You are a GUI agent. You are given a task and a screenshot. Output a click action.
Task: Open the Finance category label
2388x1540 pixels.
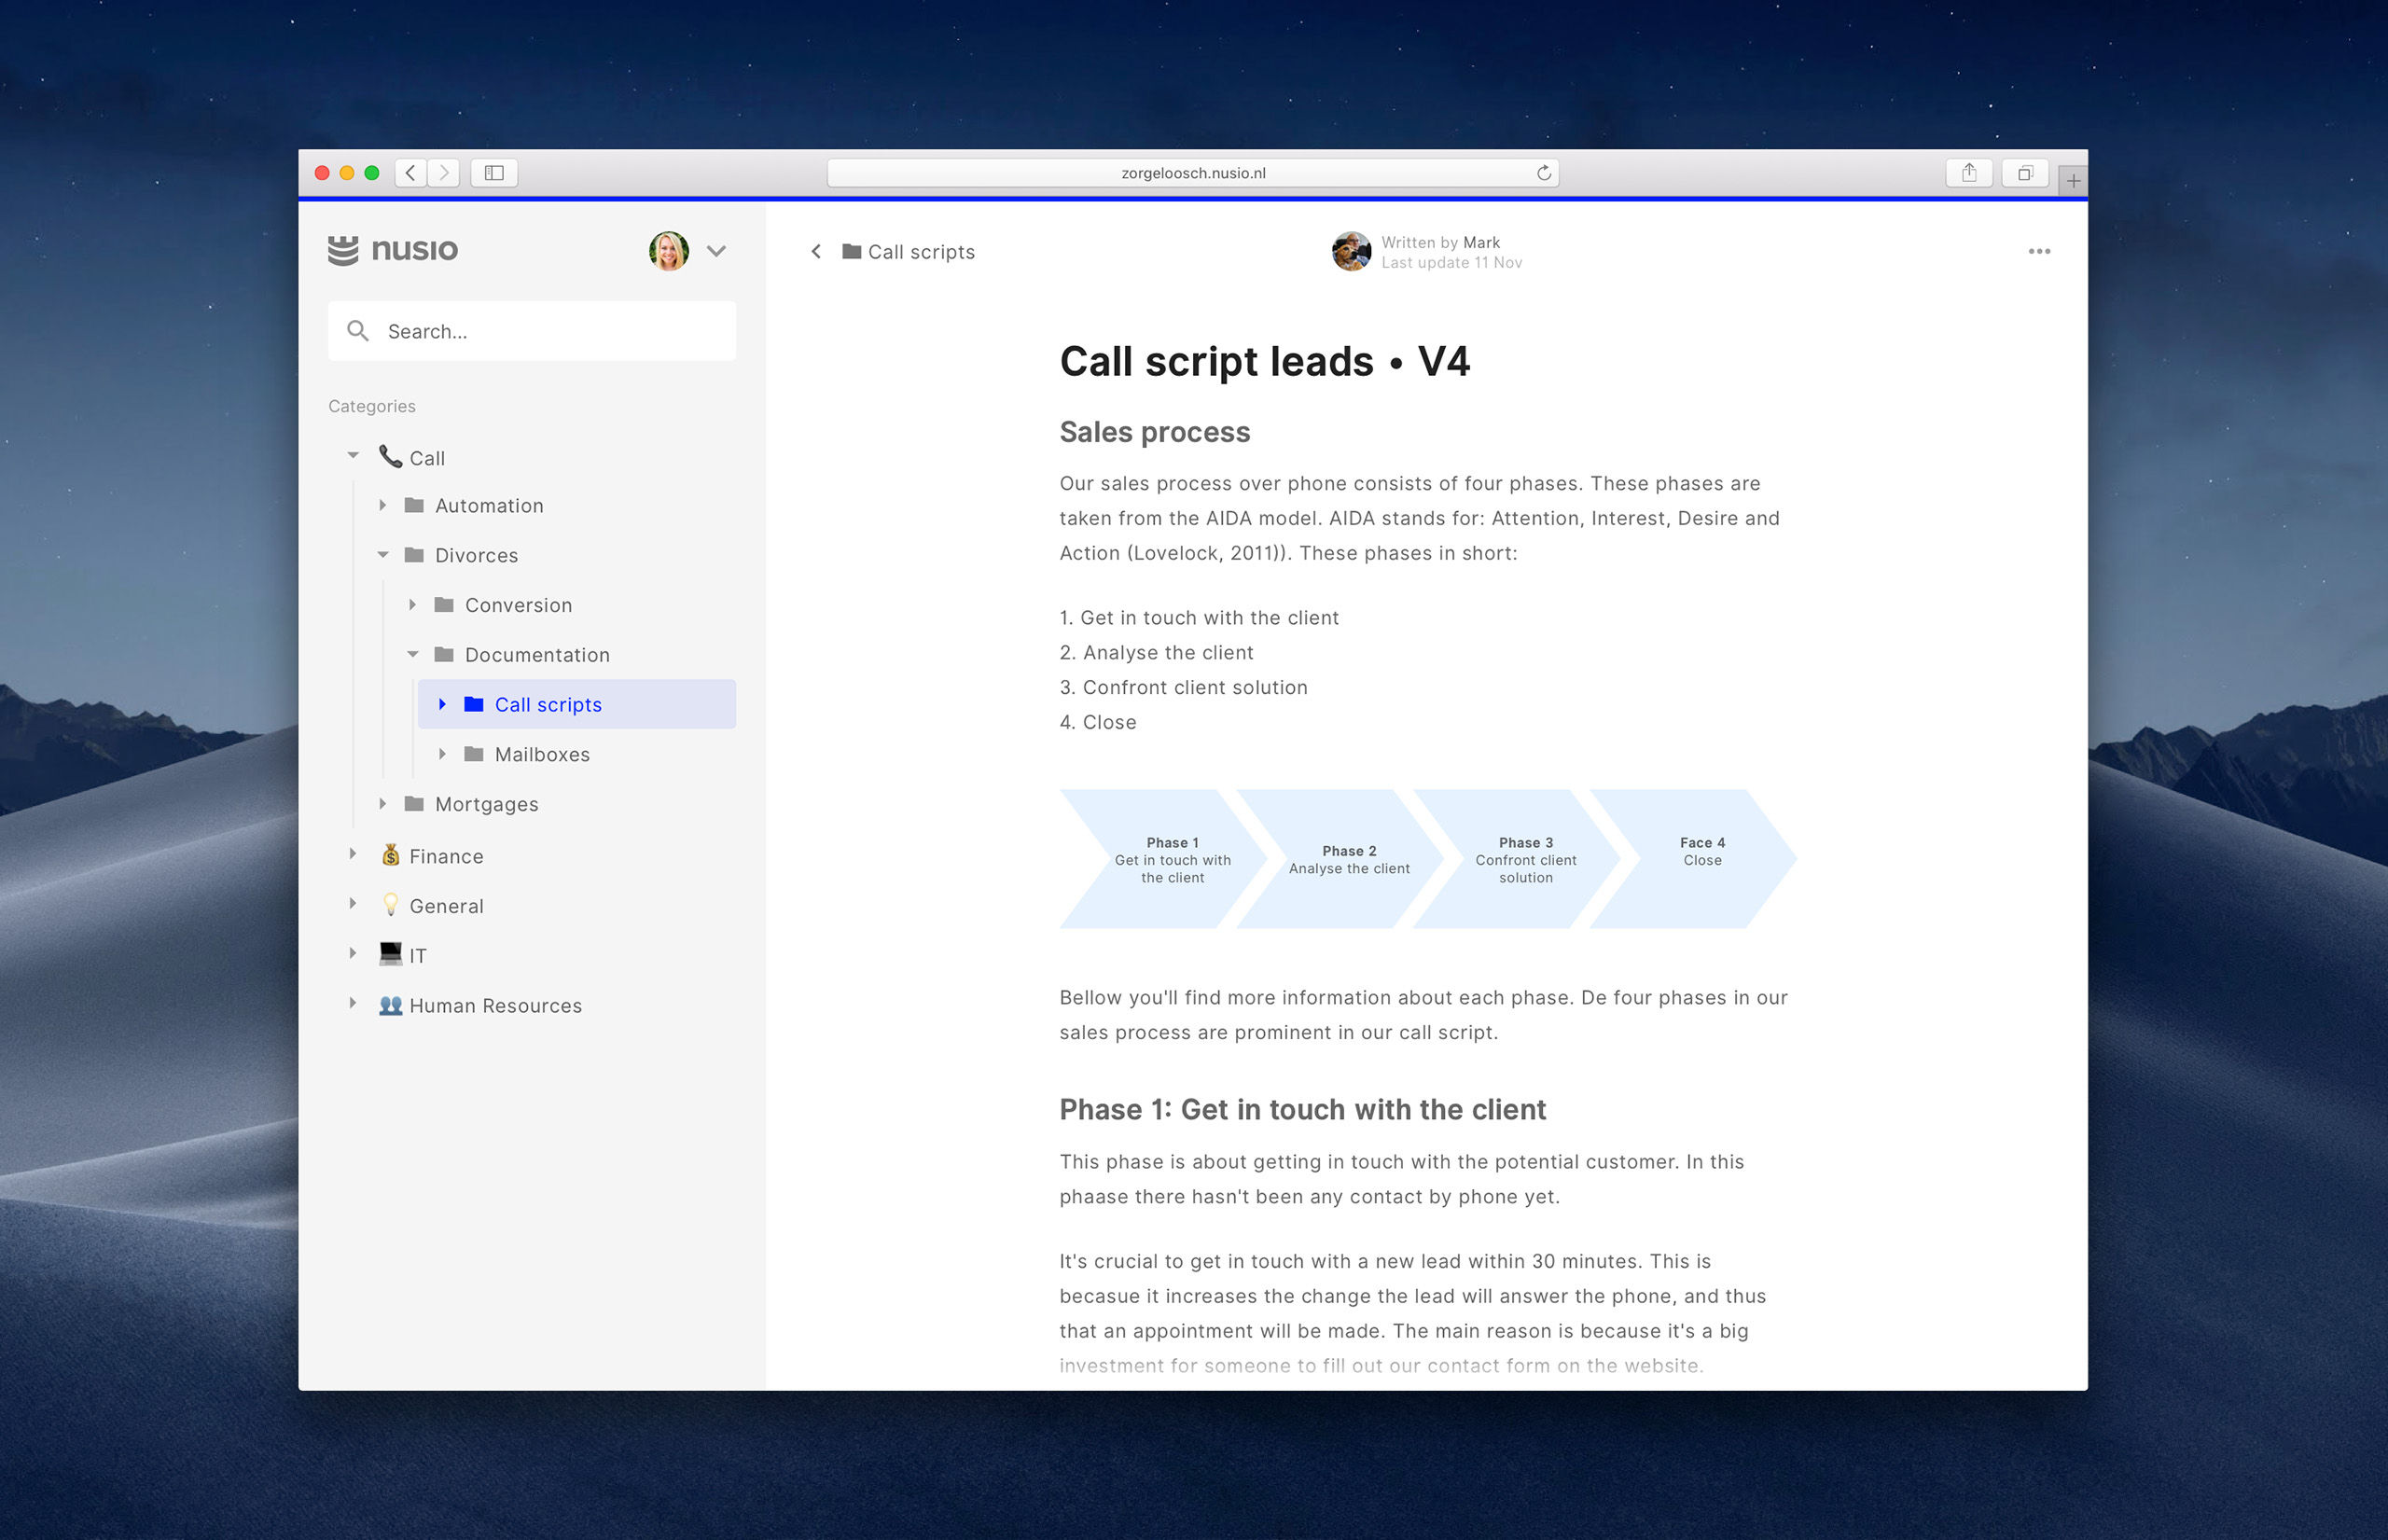point(446,857)
